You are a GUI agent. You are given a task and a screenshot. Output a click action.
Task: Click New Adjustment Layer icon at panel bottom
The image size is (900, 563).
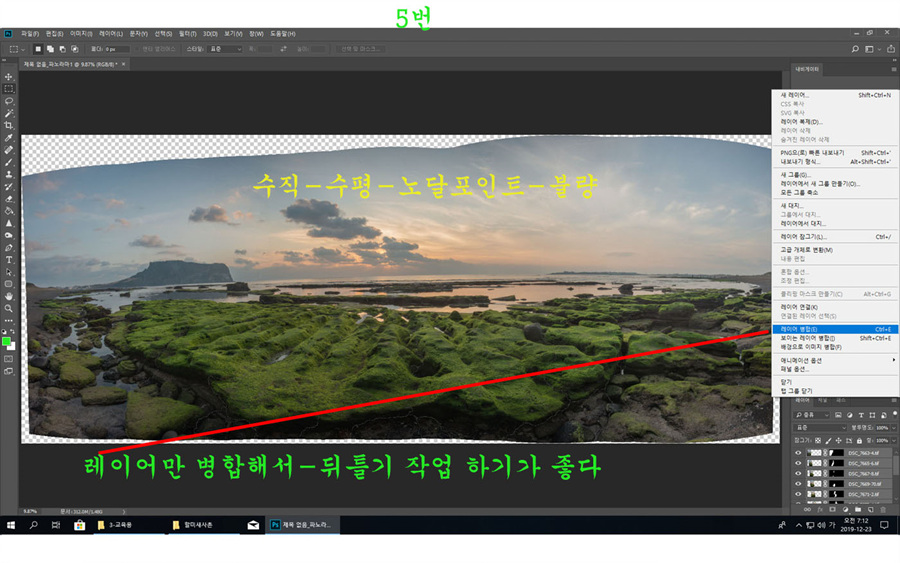point(845,510)
